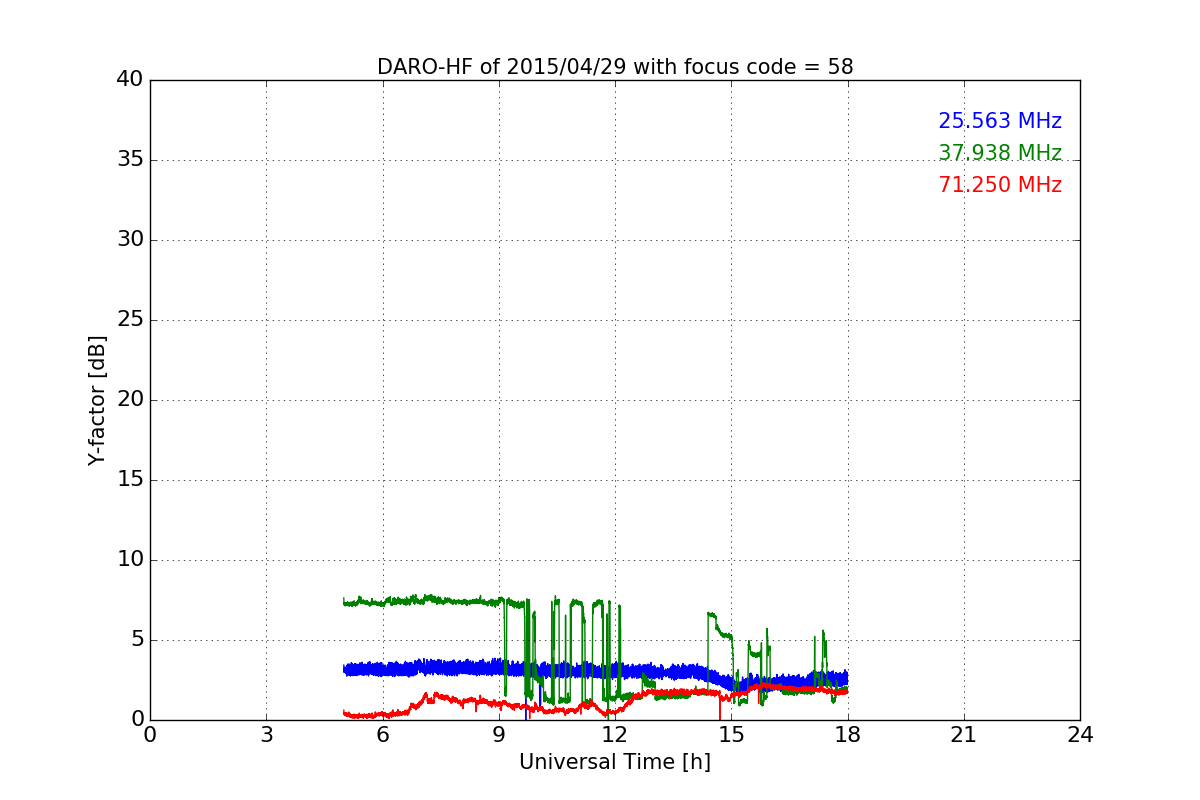Click the y-axis tick label '10'

coord(129,560)
